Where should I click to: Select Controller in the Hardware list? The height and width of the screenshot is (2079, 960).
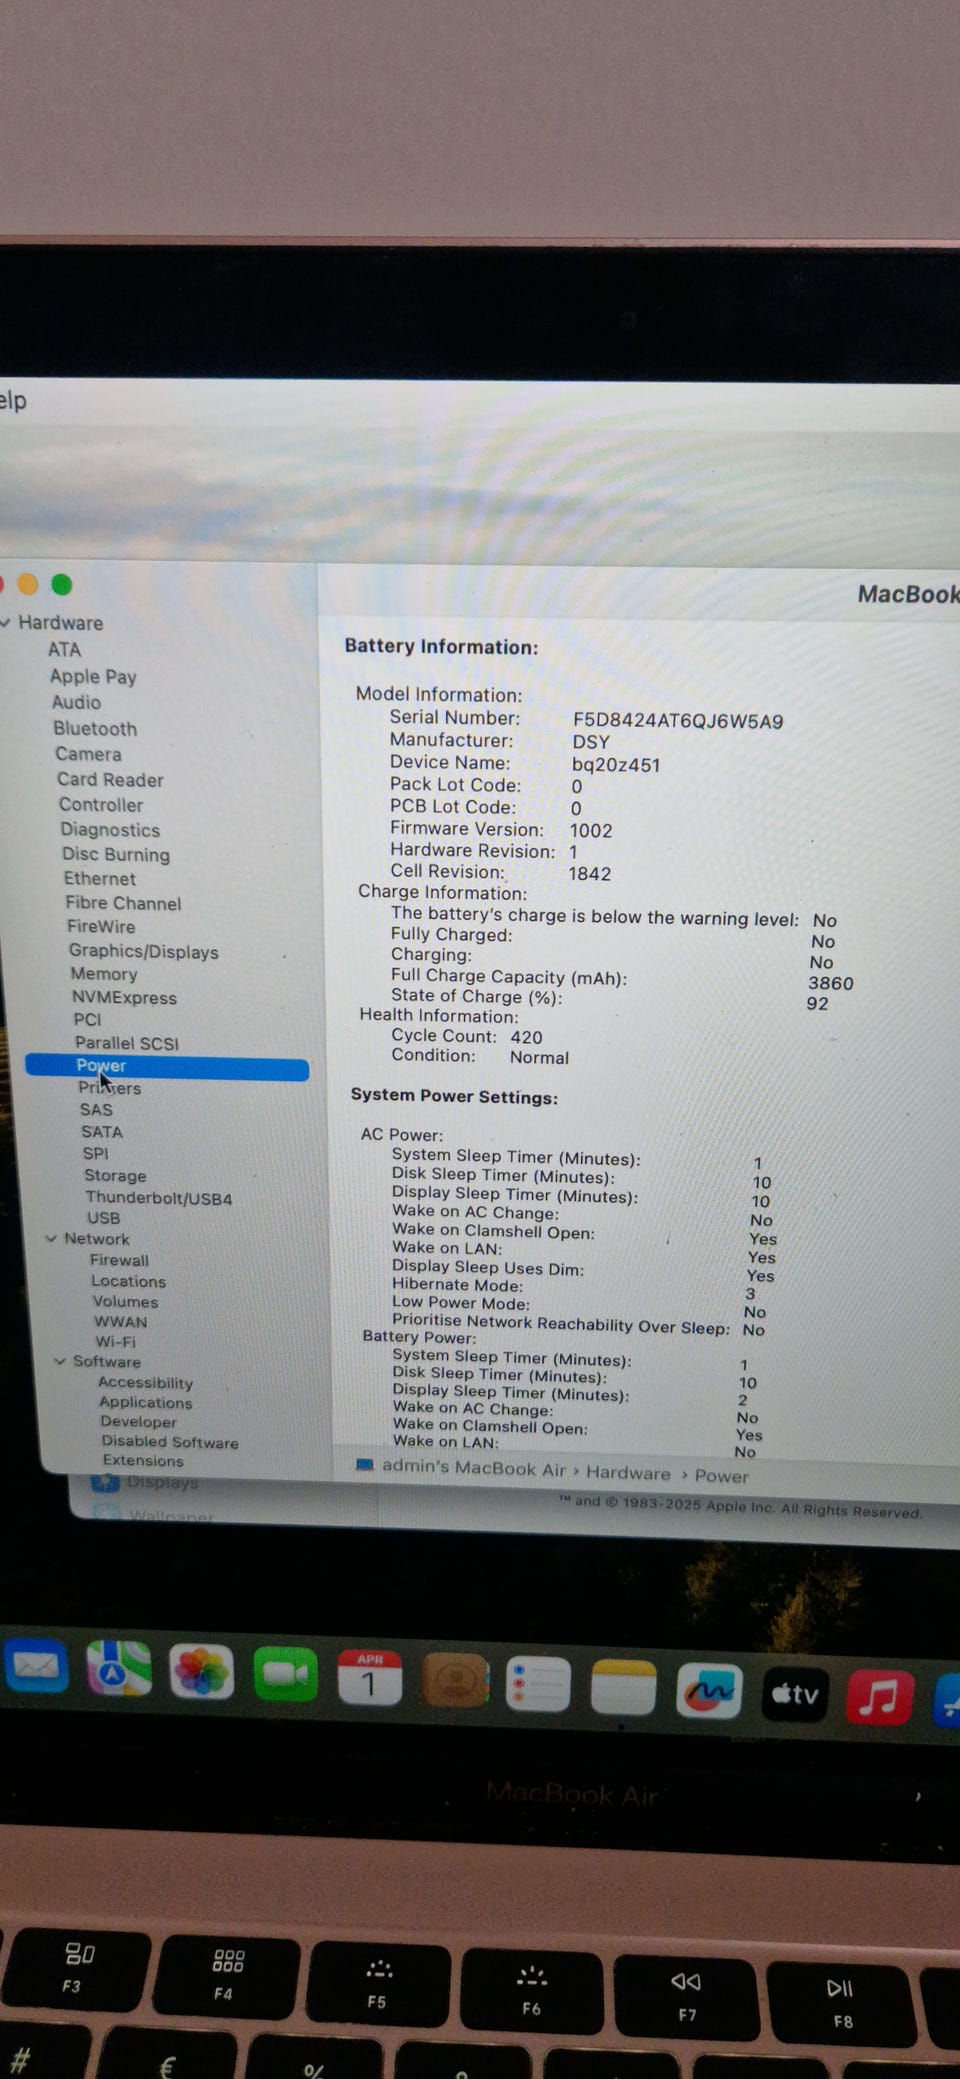(x=101, y=804)
